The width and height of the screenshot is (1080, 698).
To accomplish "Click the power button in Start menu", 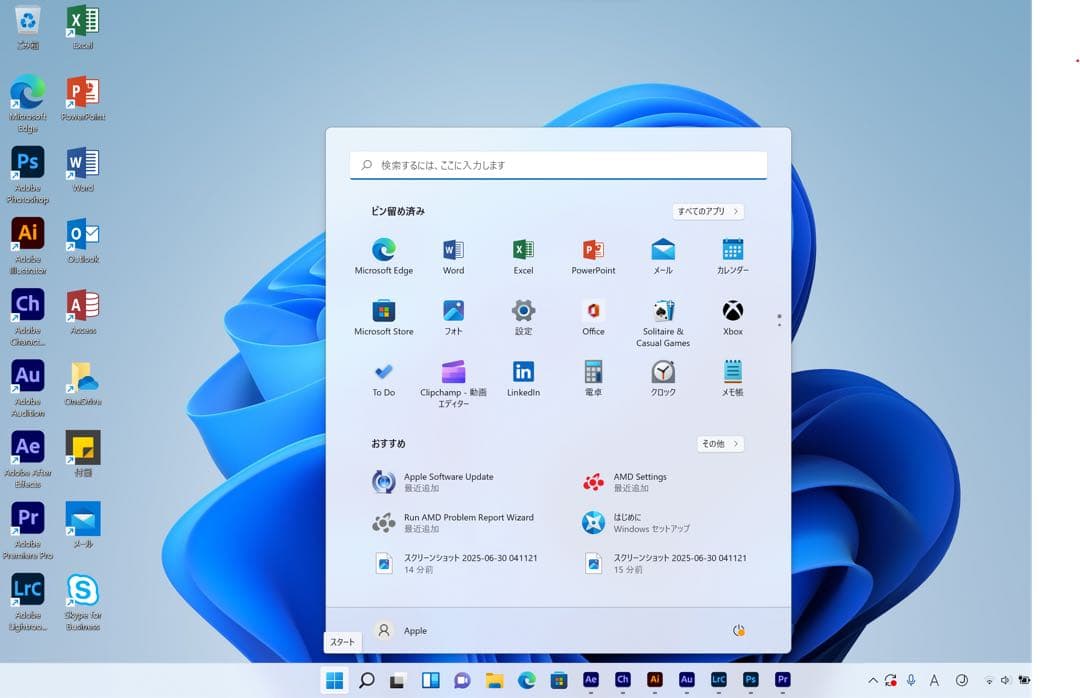I will click(x=739, y=631).
